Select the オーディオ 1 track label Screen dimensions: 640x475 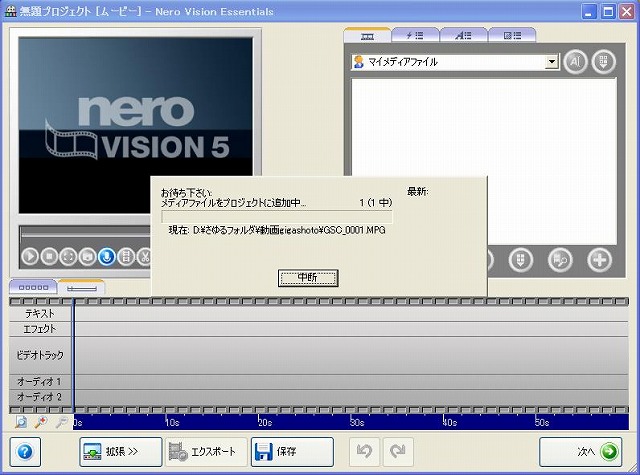[x=40, y=382]
